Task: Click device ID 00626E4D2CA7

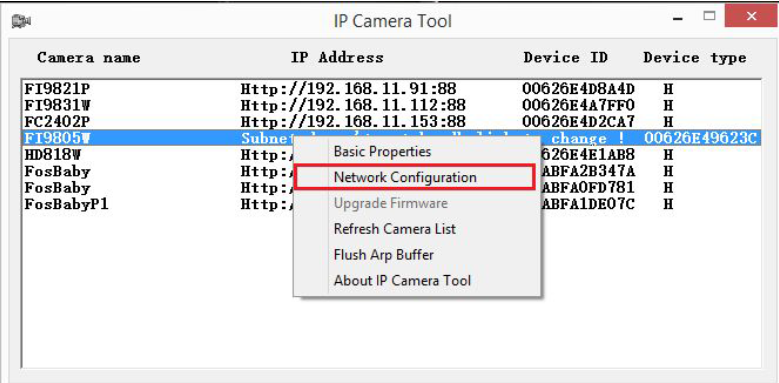Action: point(578,122)
